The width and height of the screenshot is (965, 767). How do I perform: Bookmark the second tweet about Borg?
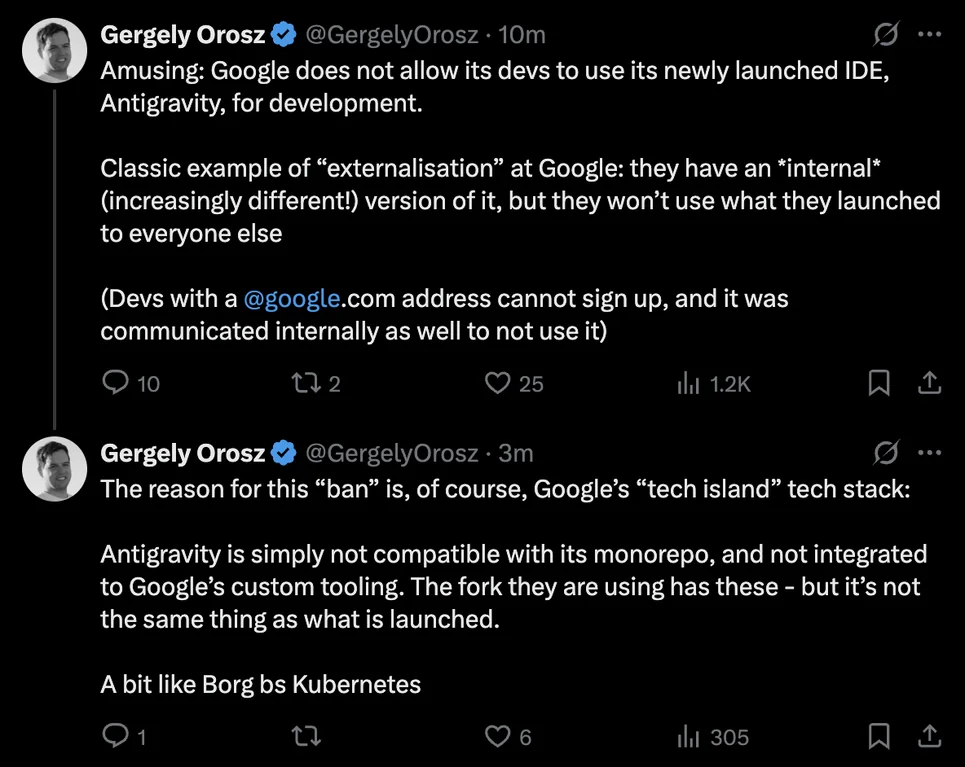point(879,737)
